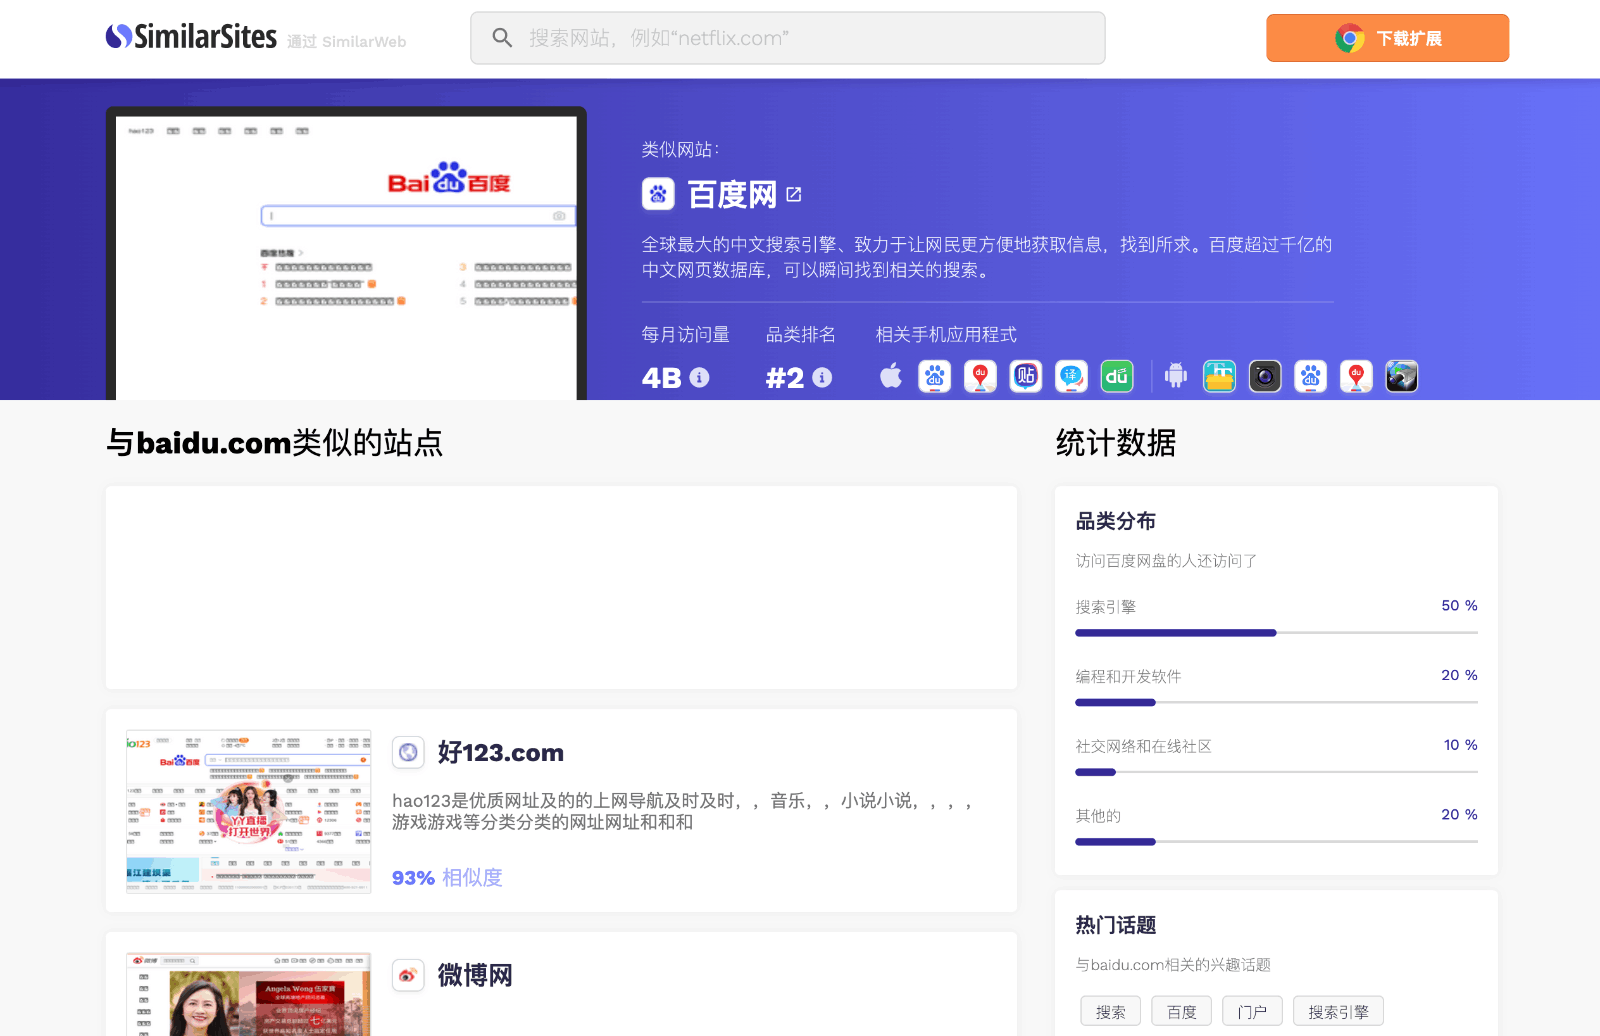Focus the website search input field
1600x1036 pixels.
click(x=788, y=38)
